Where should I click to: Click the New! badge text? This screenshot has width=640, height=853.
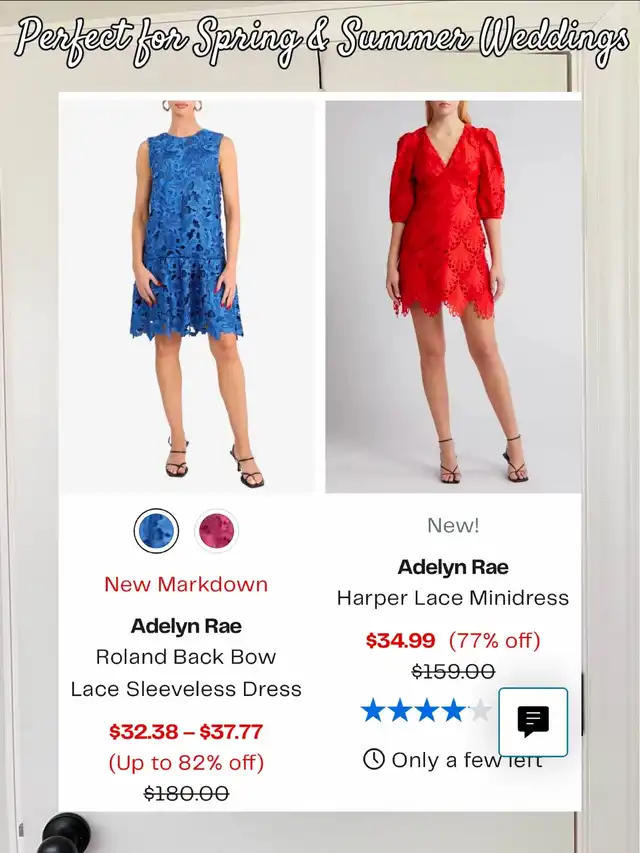click(x=453, y=526)
